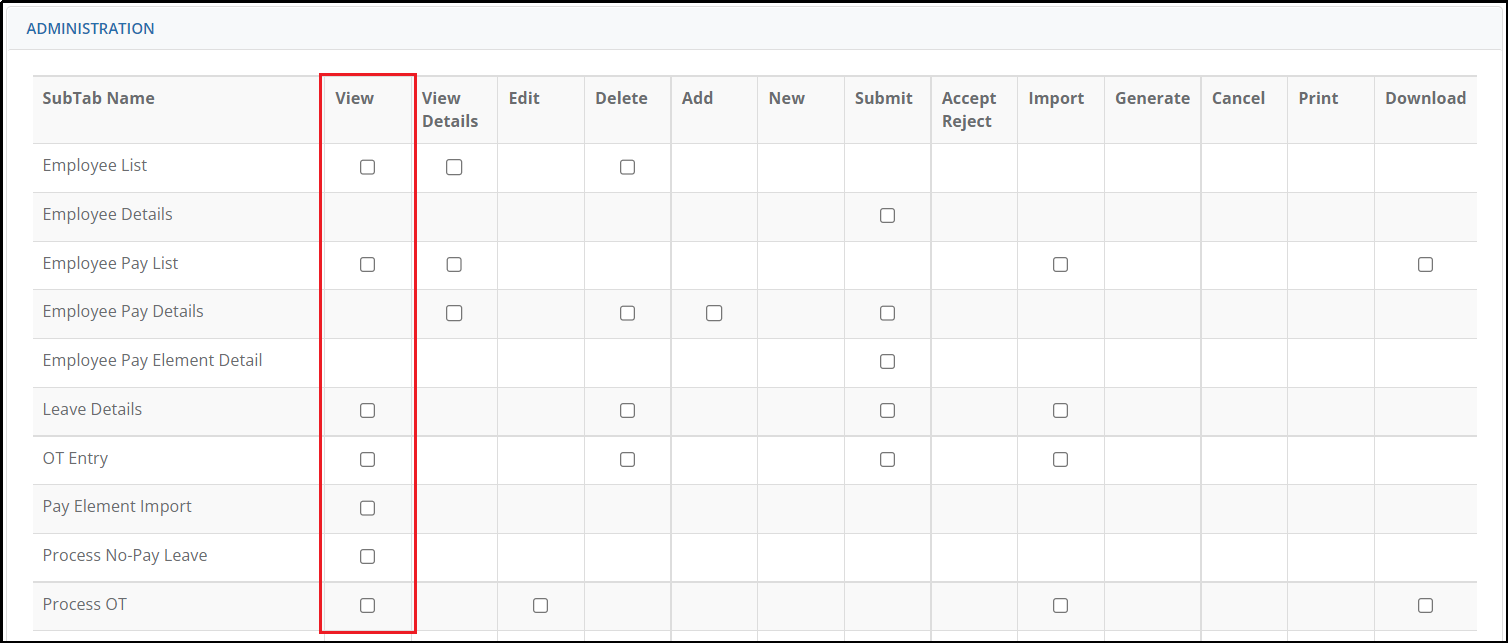Enable View Details for Employee List
The width and height of the screenshot is (1508, 643).
pos(454,167)
